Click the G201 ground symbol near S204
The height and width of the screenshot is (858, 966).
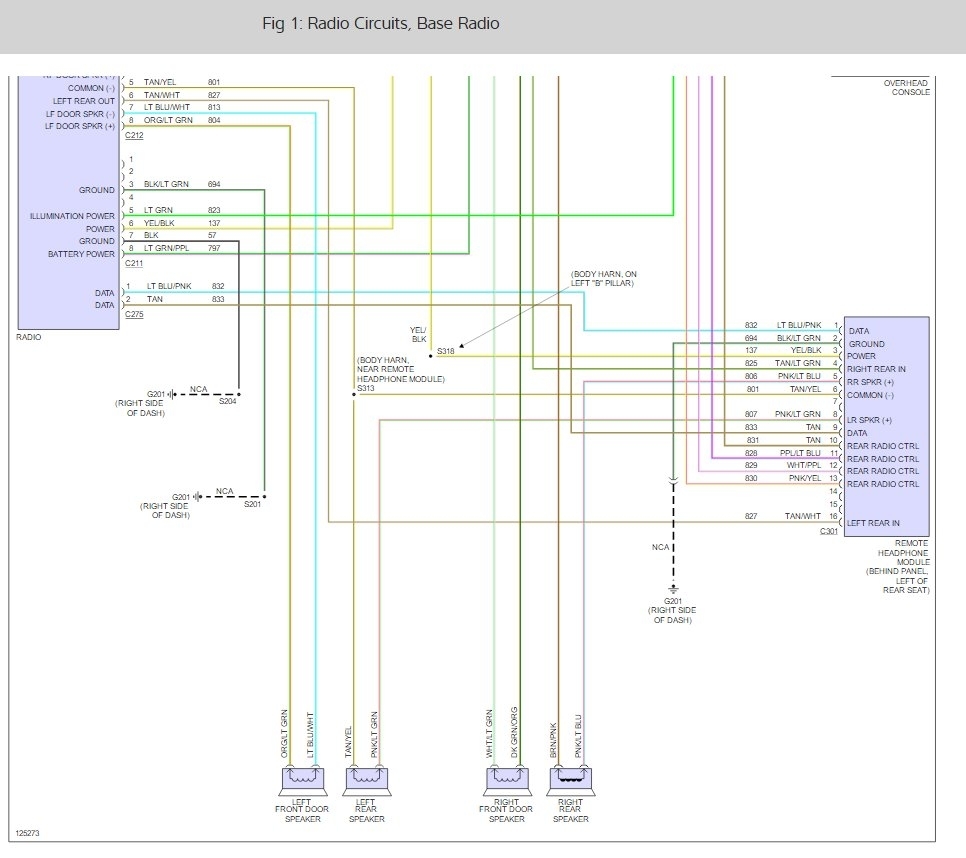172,394
